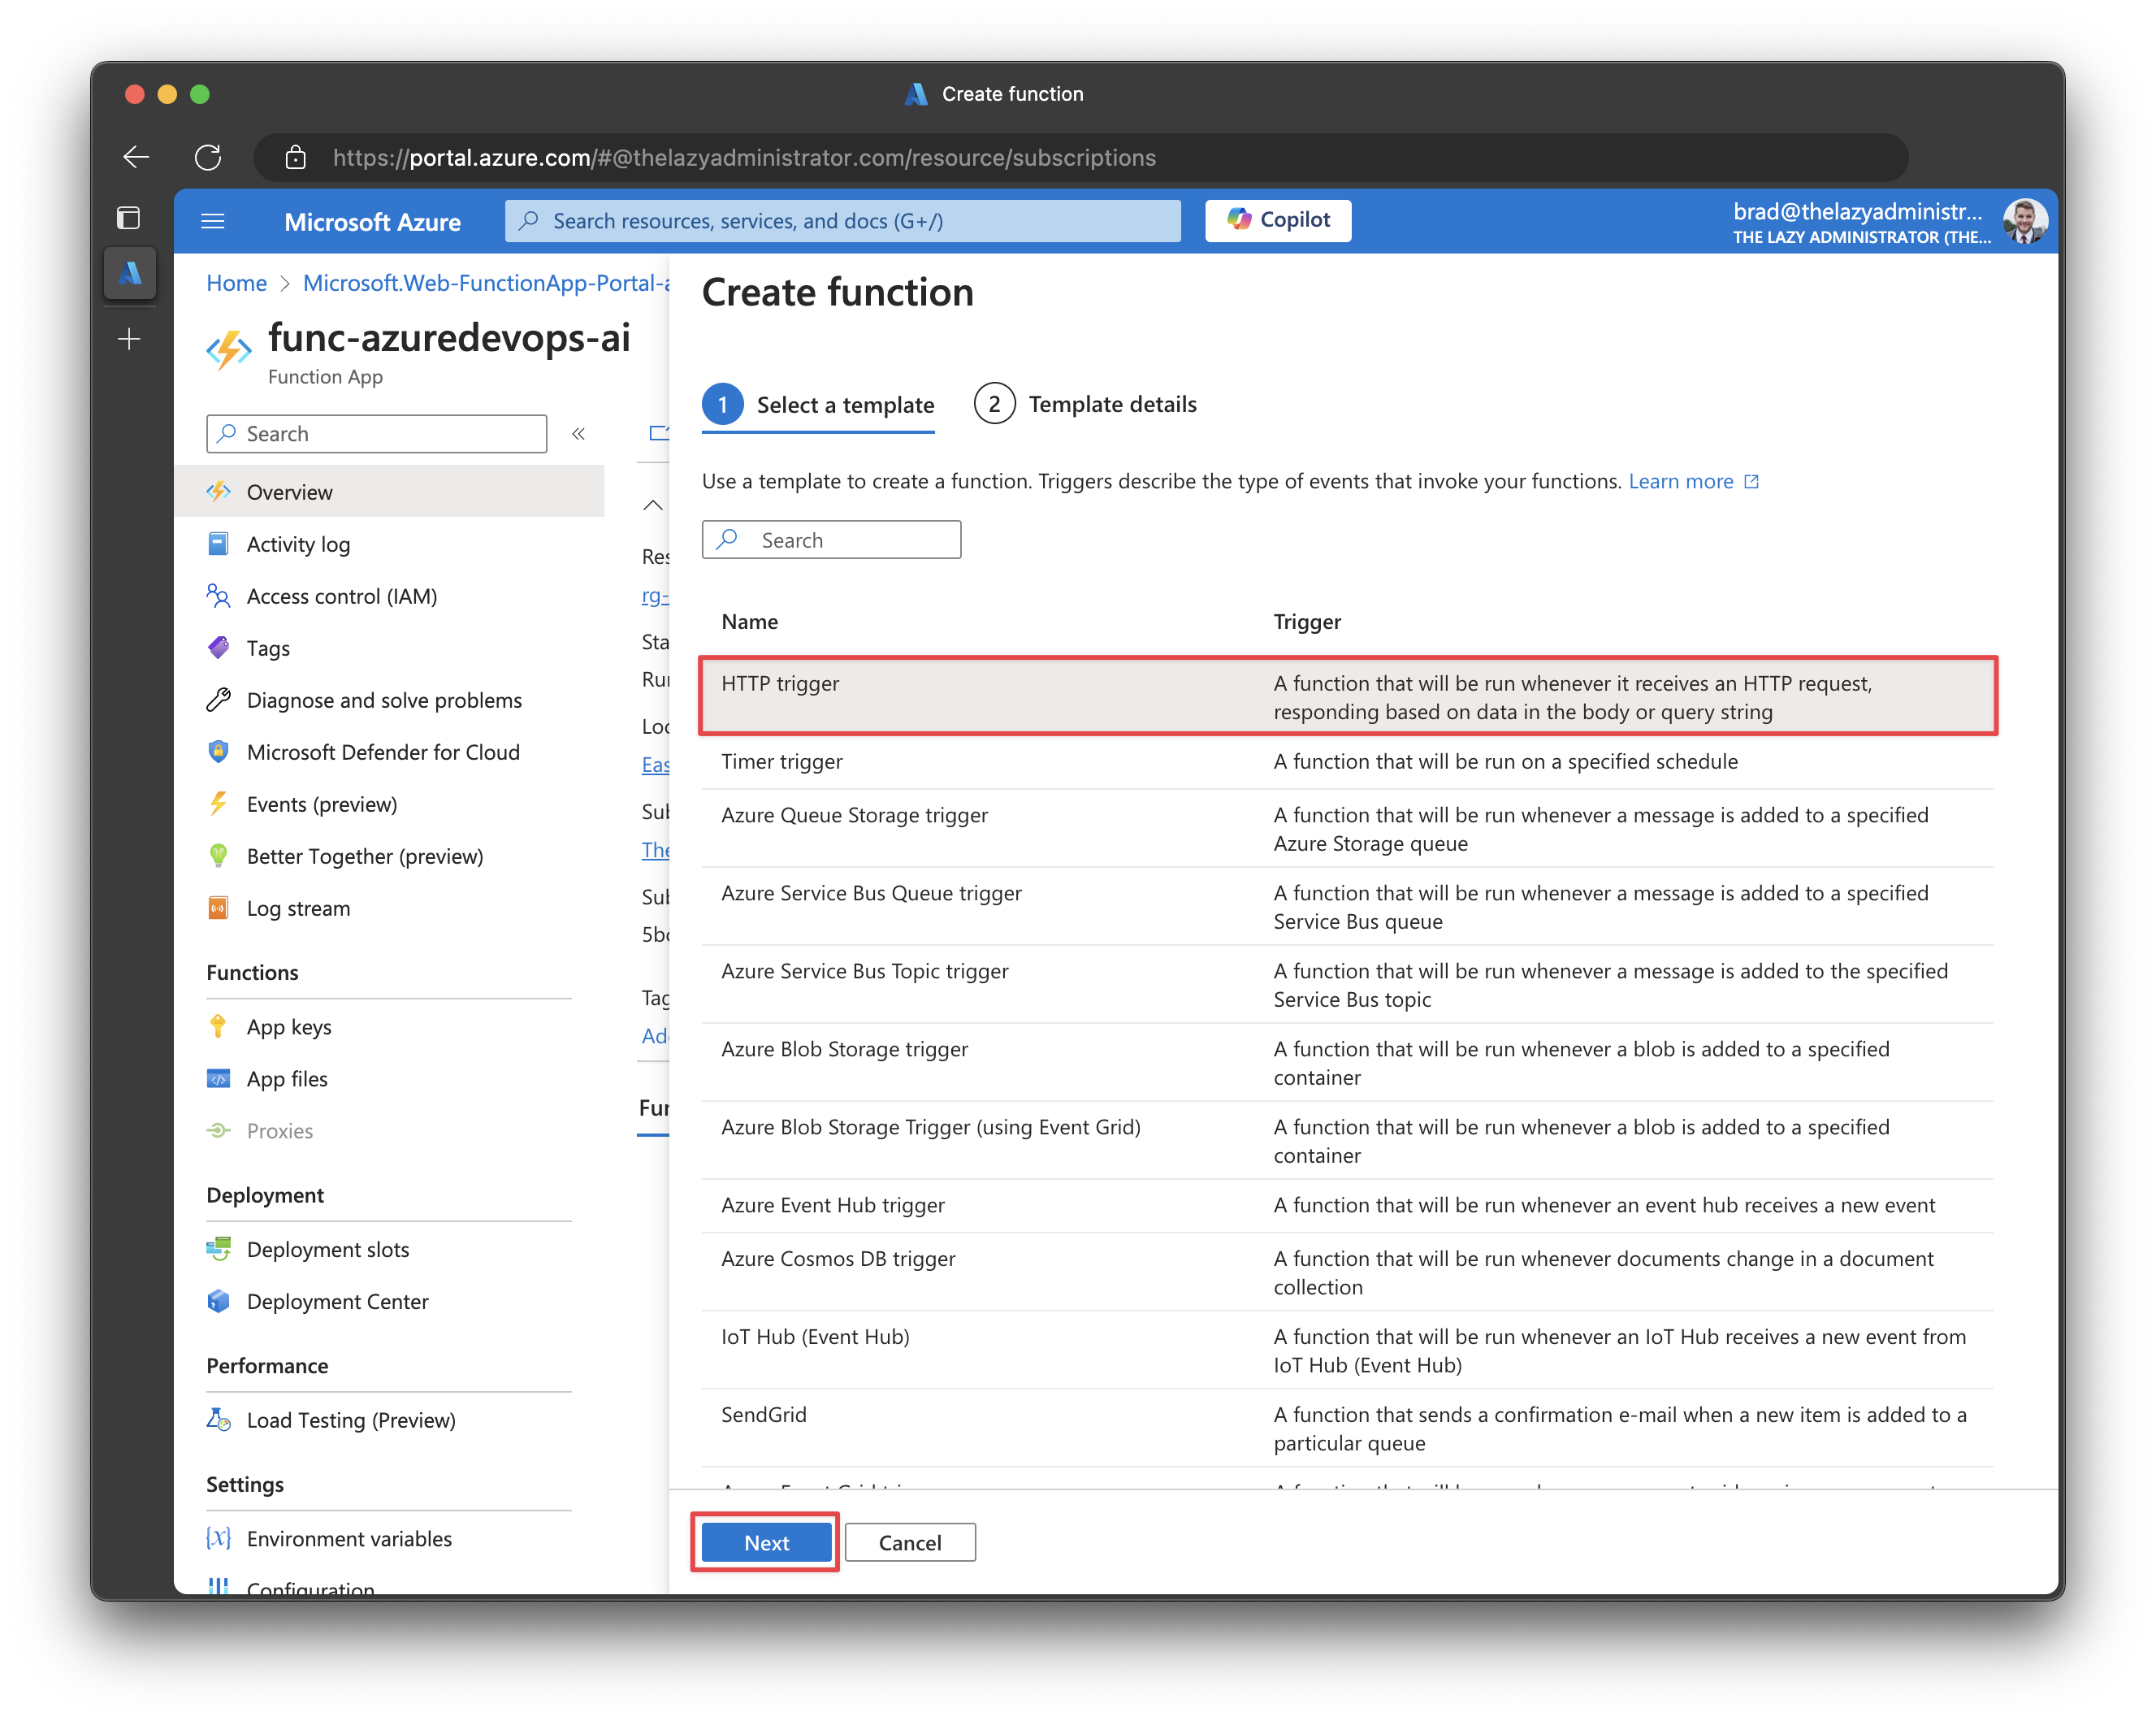Open the browser sidebar panel icon
2156x1721 pixels.
point(129,218)
